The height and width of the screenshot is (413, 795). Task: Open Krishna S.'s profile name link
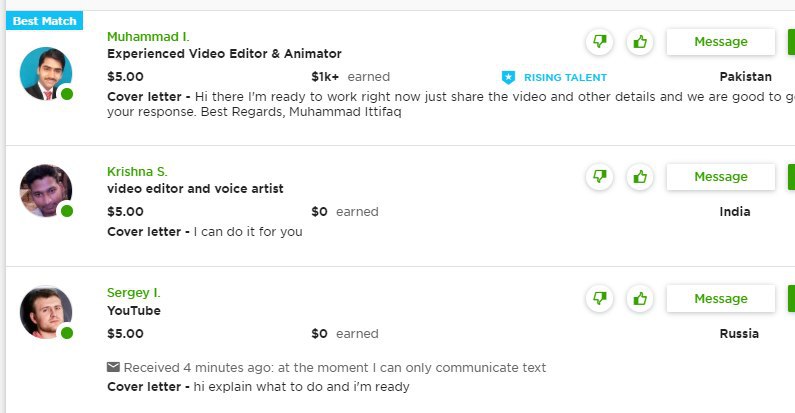(137, 172)
